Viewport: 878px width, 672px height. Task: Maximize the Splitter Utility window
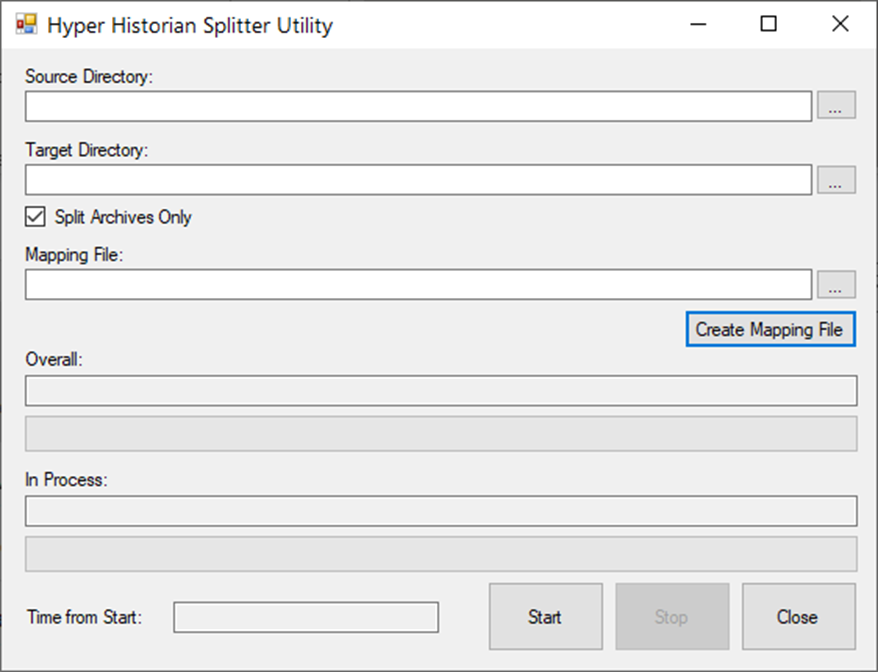point(768,24)
